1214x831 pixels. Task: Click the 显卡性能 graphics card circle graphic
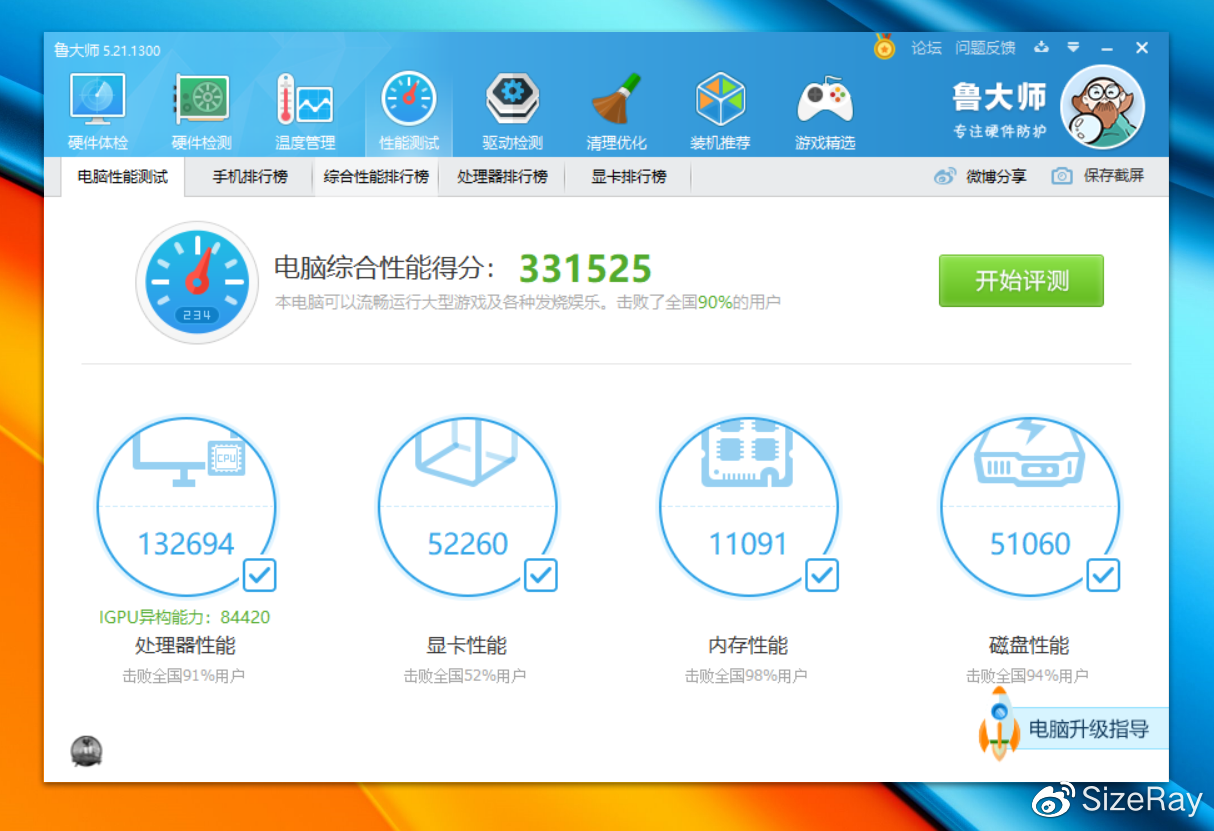[x=467, y=507]
